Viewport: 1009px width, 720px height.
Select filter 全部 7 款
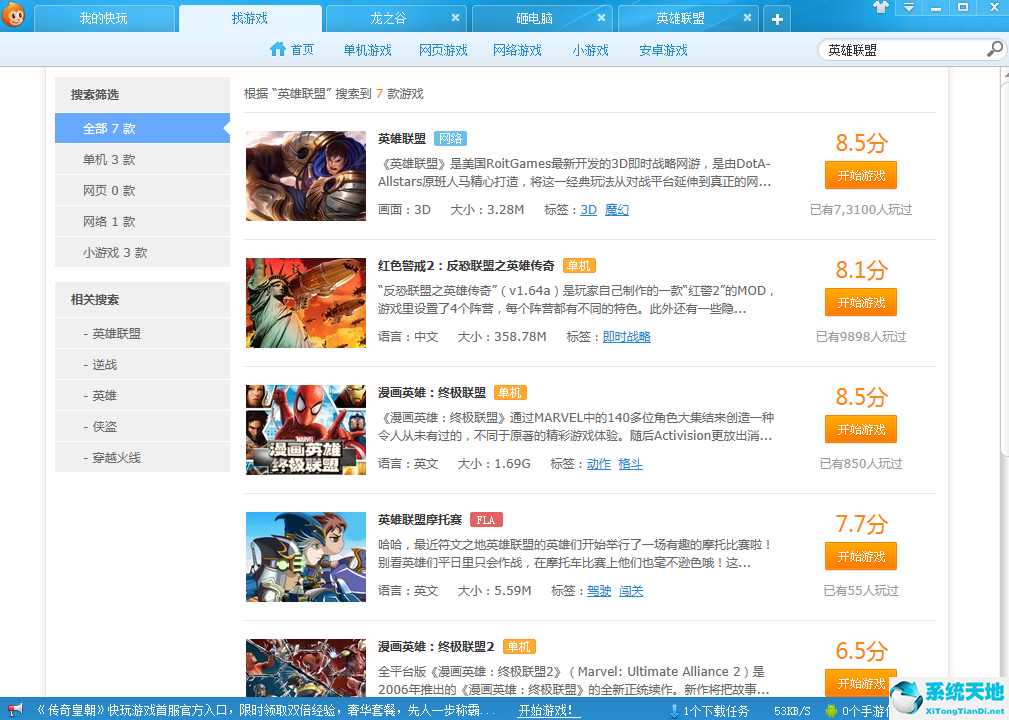click(x=142, y=128)
